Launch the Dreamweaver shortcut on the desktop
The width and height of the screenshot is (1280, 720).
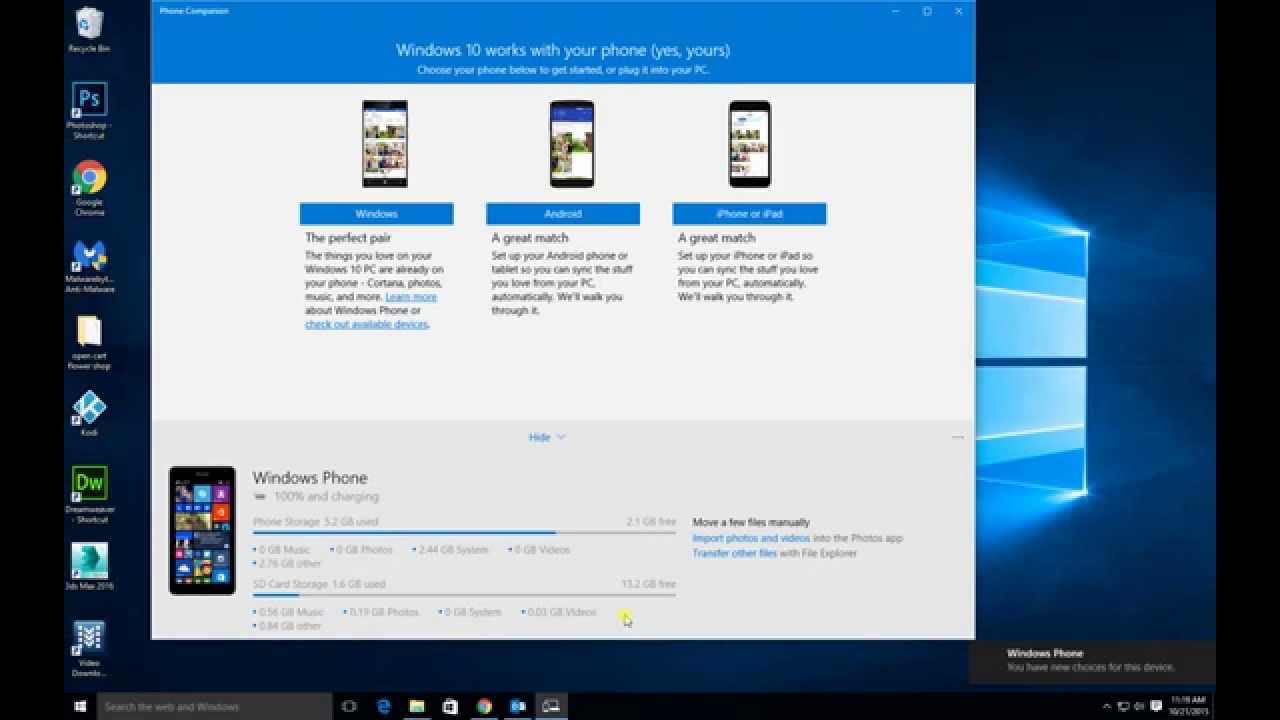89,495
